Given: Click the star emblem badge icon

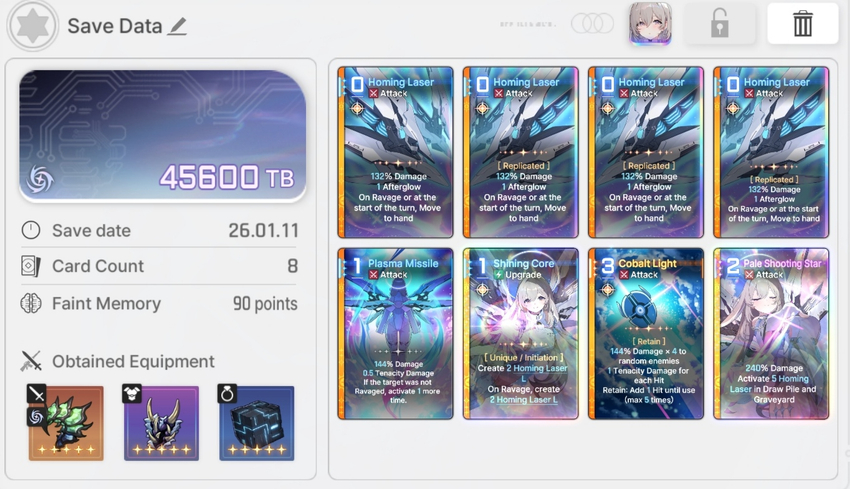Looking at the screenshot, I should (33, 25).
